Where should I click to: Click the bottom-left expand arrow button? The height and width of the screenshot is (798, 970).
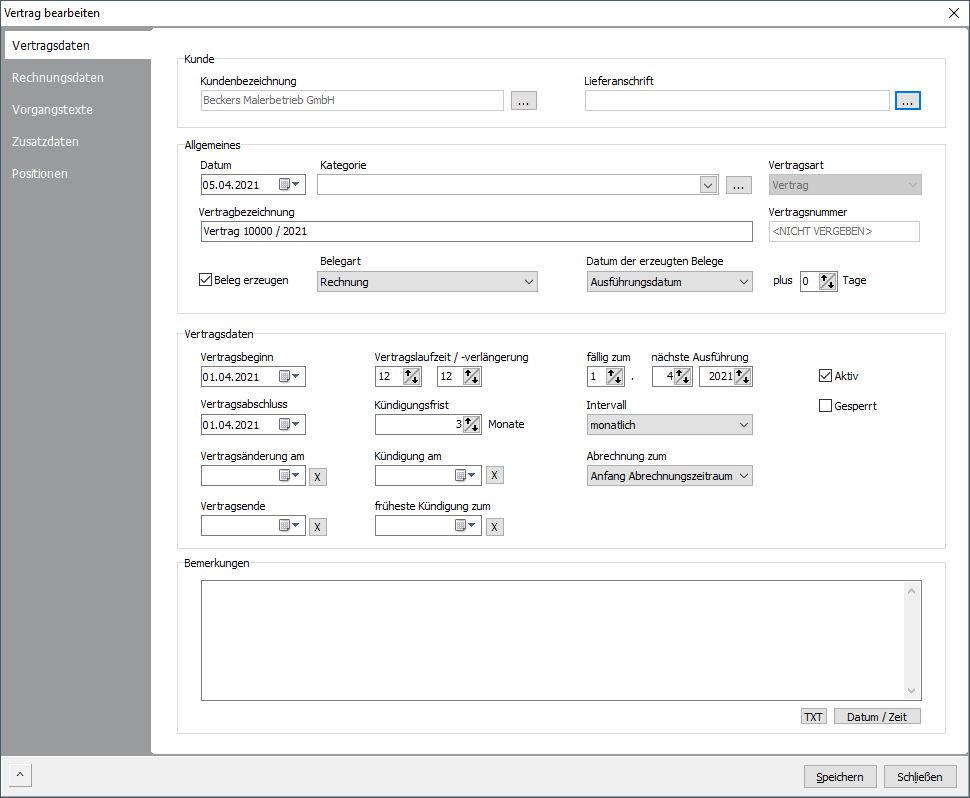19,774
